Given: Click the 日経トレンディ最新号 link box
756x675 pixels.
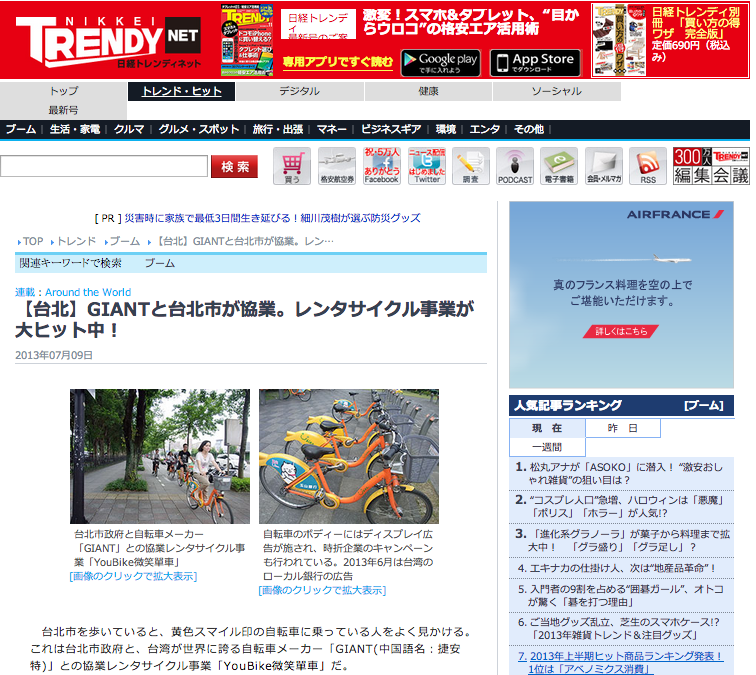Looking at the screenshot, I should point(318,24).
